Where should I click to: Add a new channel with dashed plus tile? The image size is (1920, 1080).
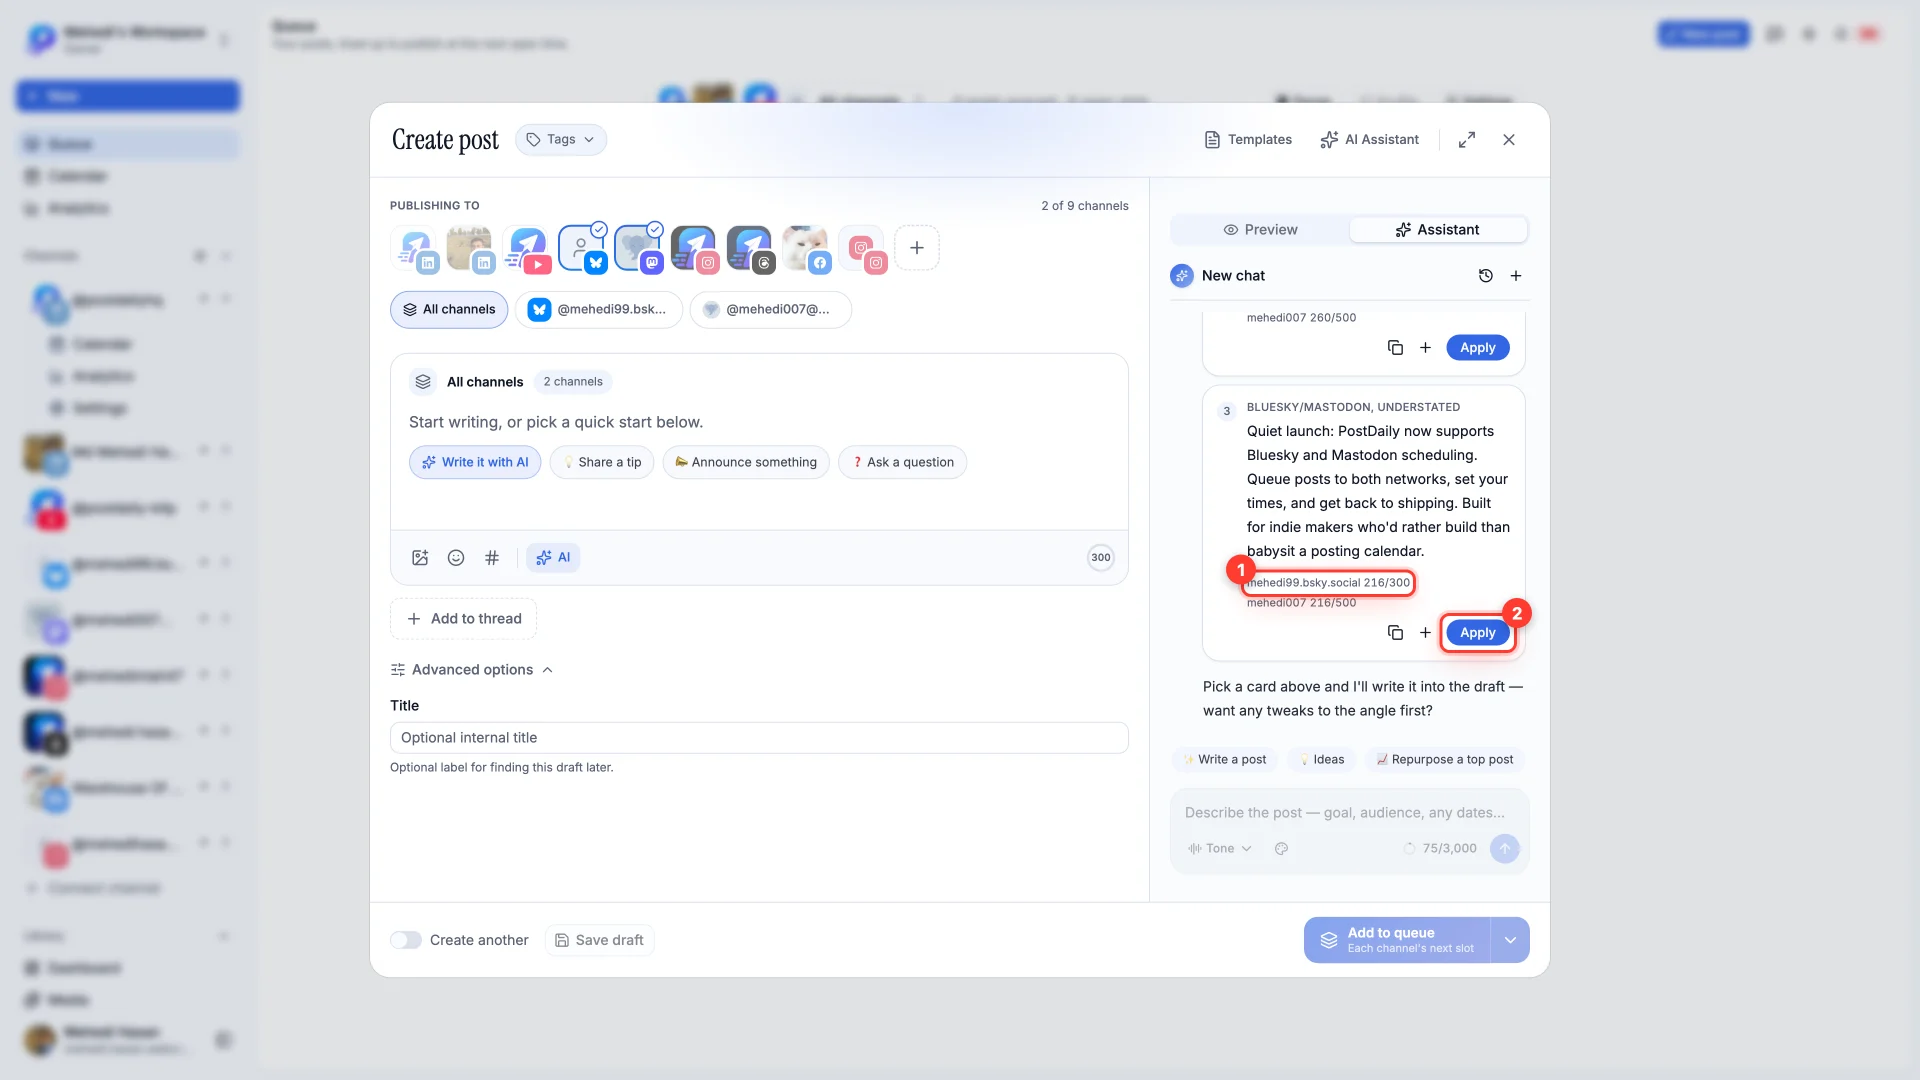pos(917,248)
